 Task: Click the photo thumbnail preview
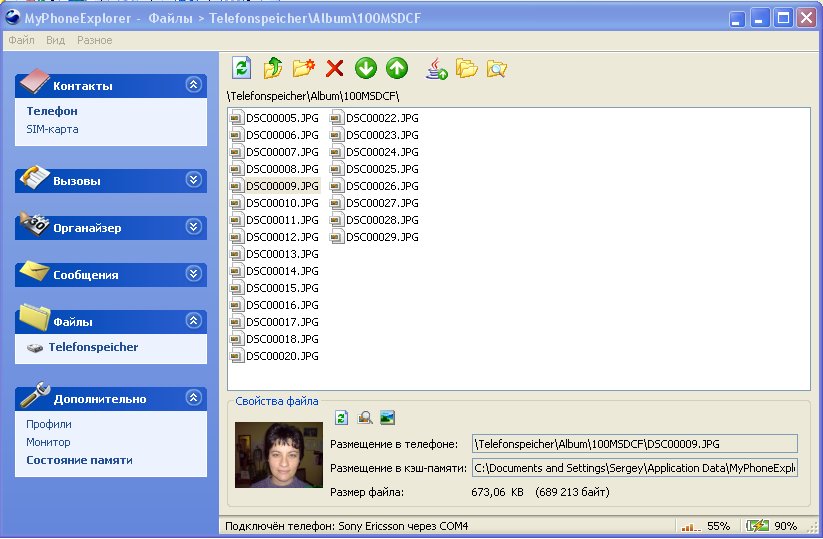coord(279,455)
